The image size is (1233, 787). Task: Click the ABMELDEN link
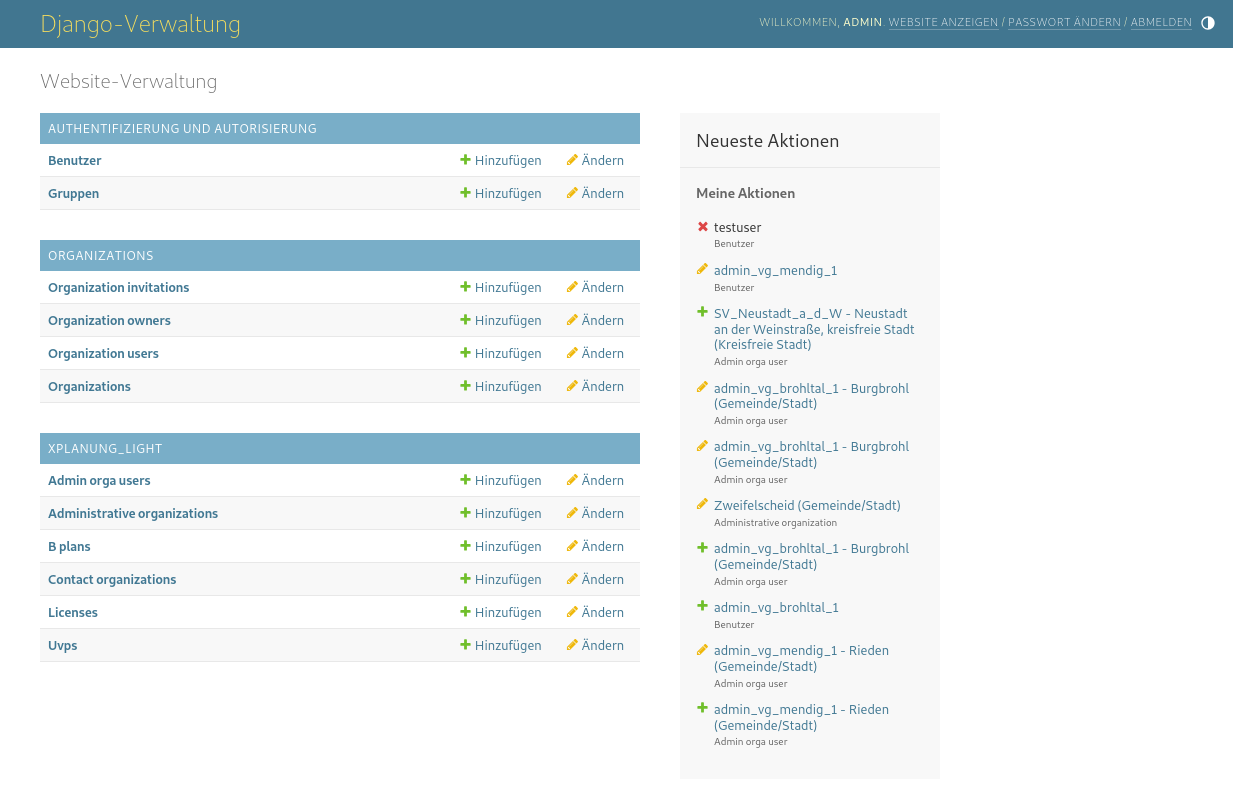click(1161, 22)
